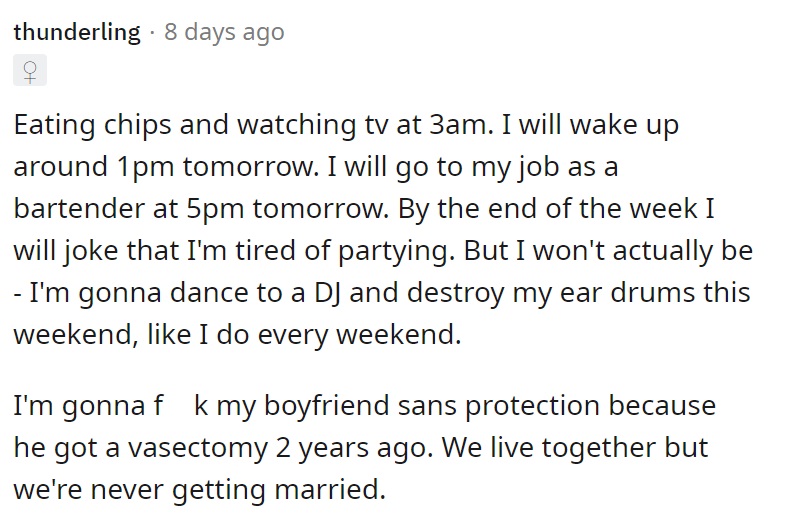Click the gray flair badge under username
807x524 pixels.
(x=30, y=70)
